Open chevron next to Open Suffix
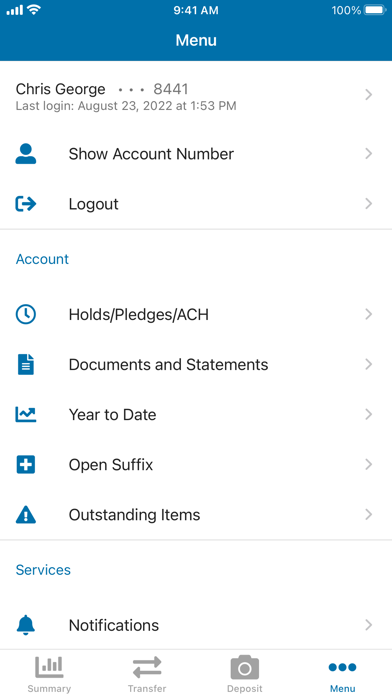 point(368,464)
